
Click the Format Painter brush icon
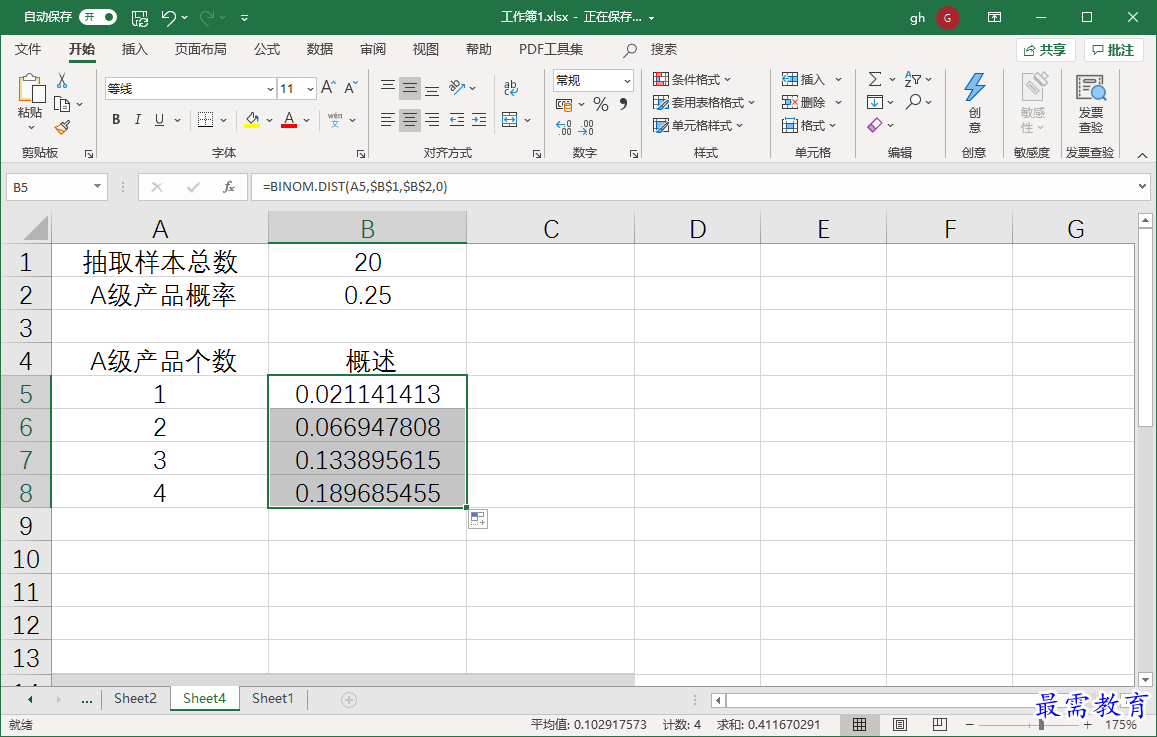[x=62, y=128]
